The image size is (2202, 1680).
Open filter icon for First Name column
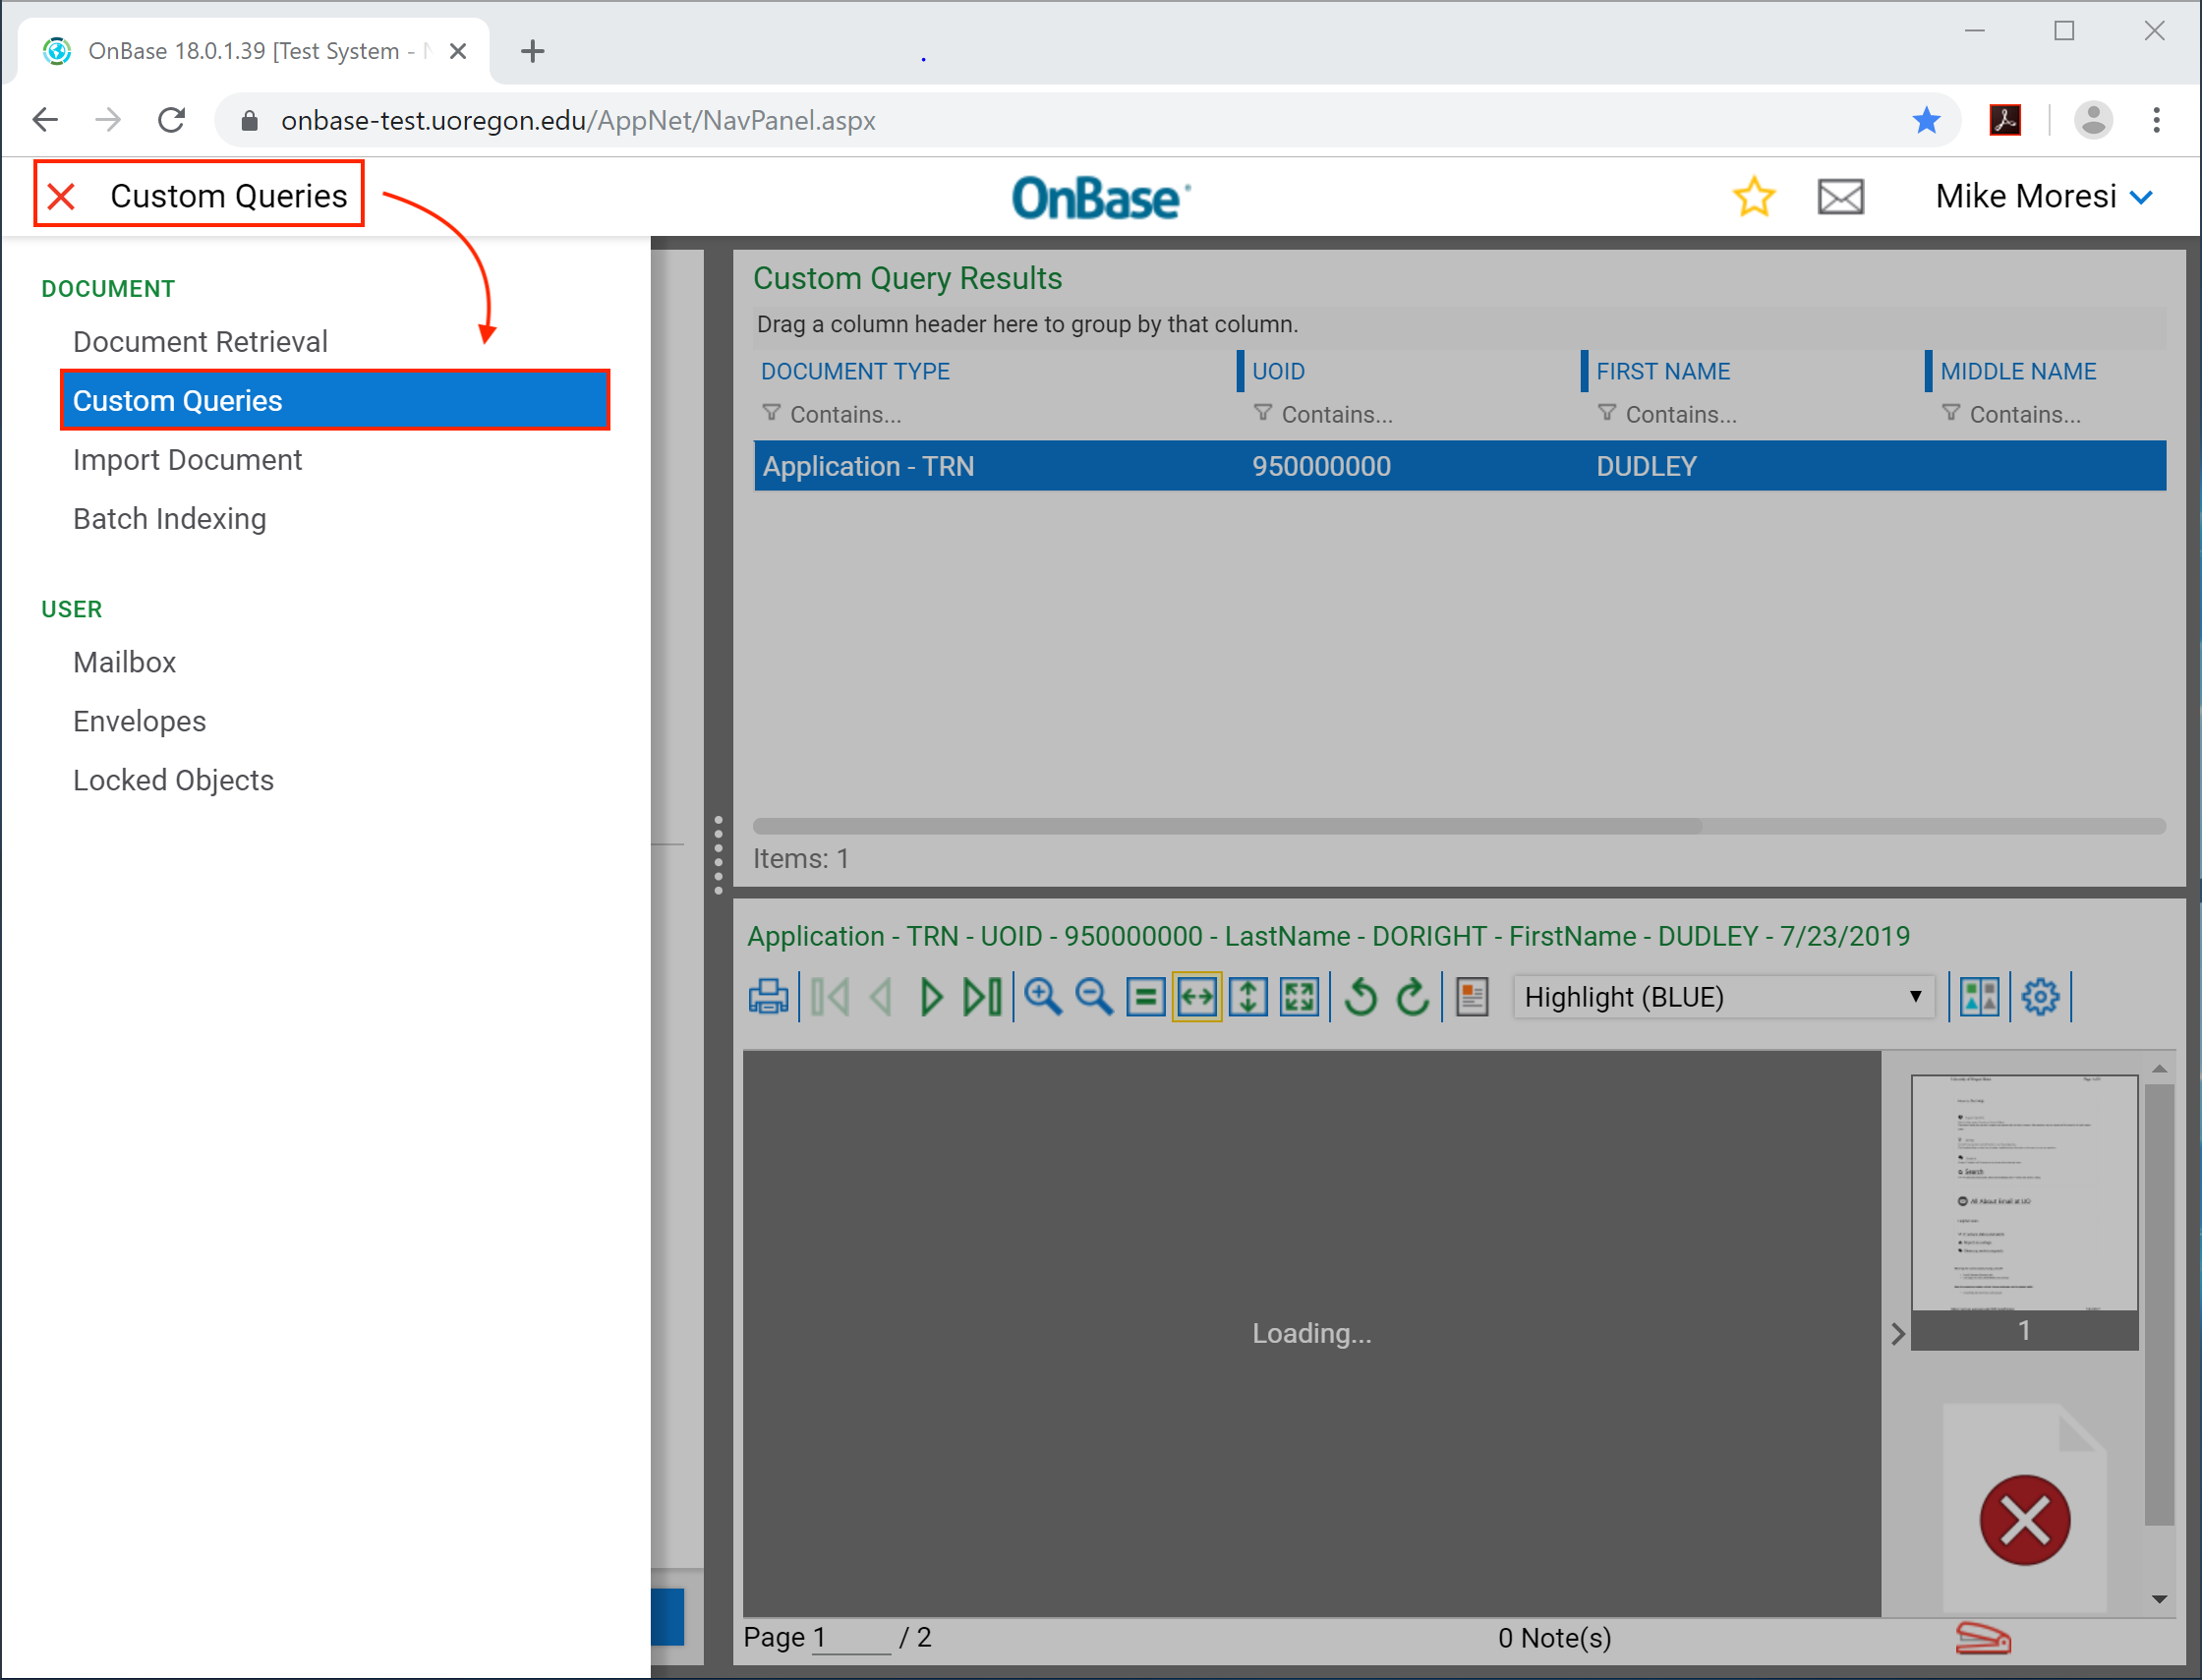(1607, 413)
